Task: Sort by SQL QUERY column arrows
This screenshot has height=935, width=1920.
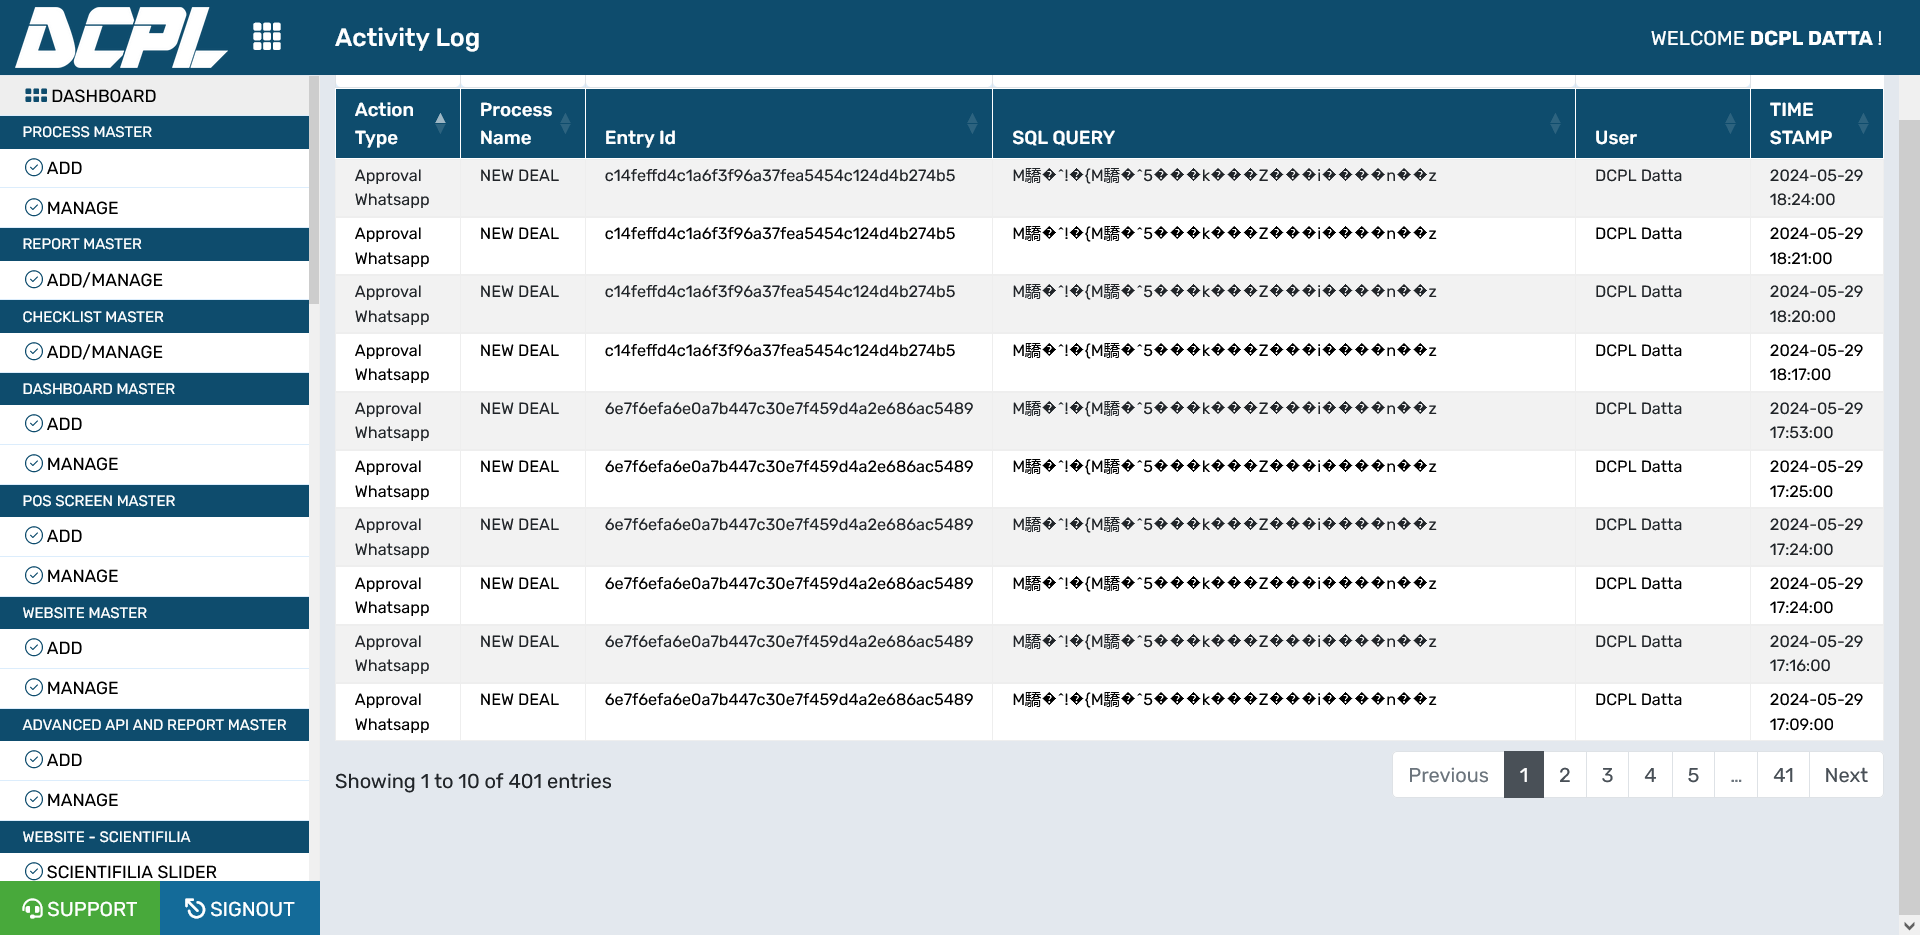Action: 1555,124
